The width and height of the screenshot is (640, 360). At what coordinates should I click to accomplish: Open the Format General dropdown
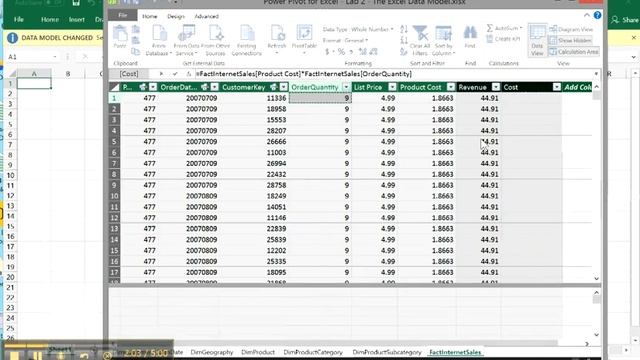345,40
